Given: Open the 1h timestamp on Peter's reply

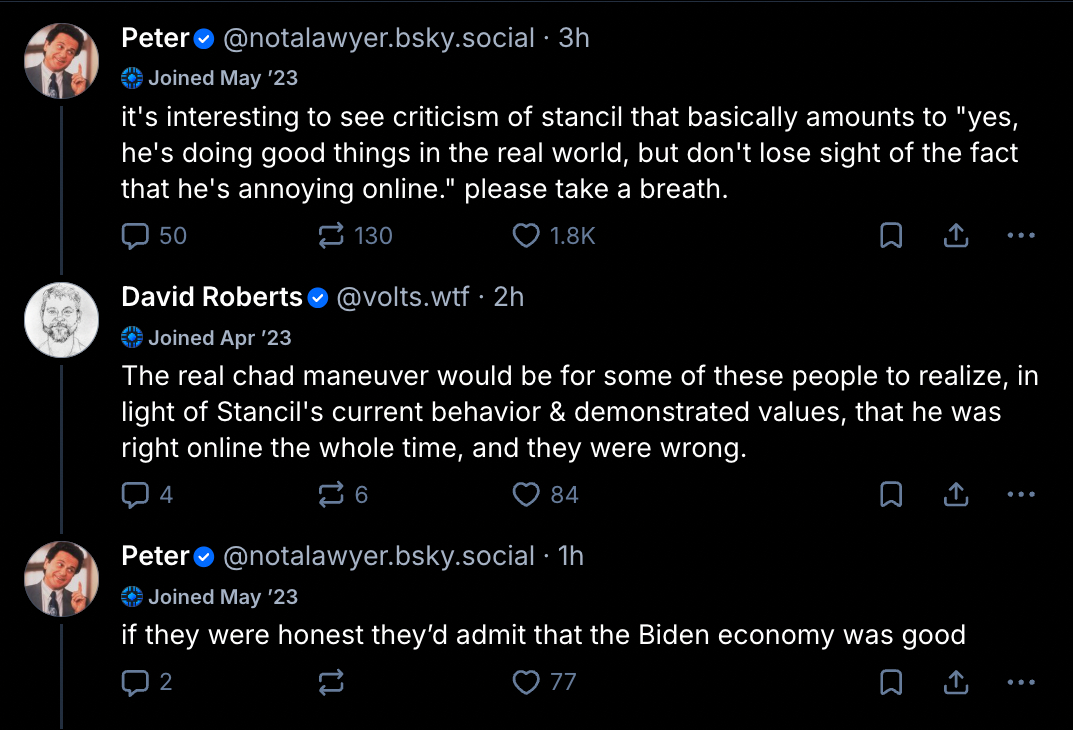Looking at the screenshot, I should click(570, 556).
